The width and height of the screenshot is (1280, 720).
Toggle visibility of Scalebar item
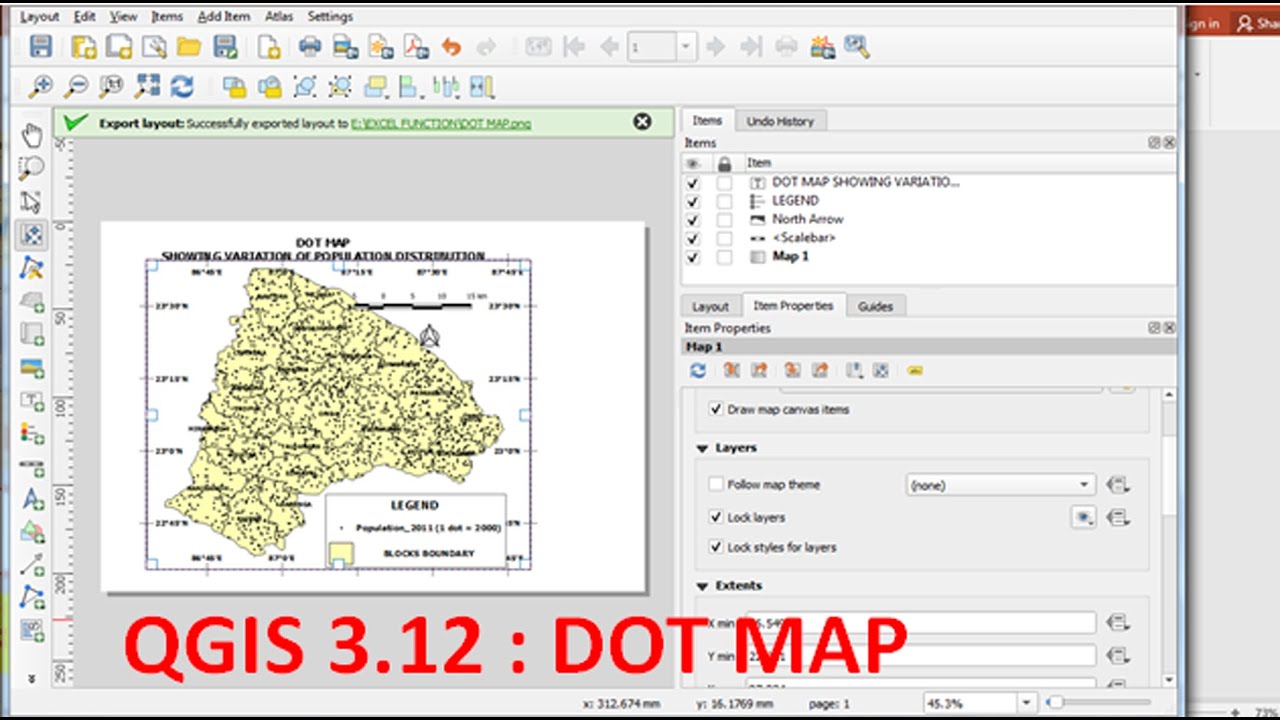pos(693,239)
